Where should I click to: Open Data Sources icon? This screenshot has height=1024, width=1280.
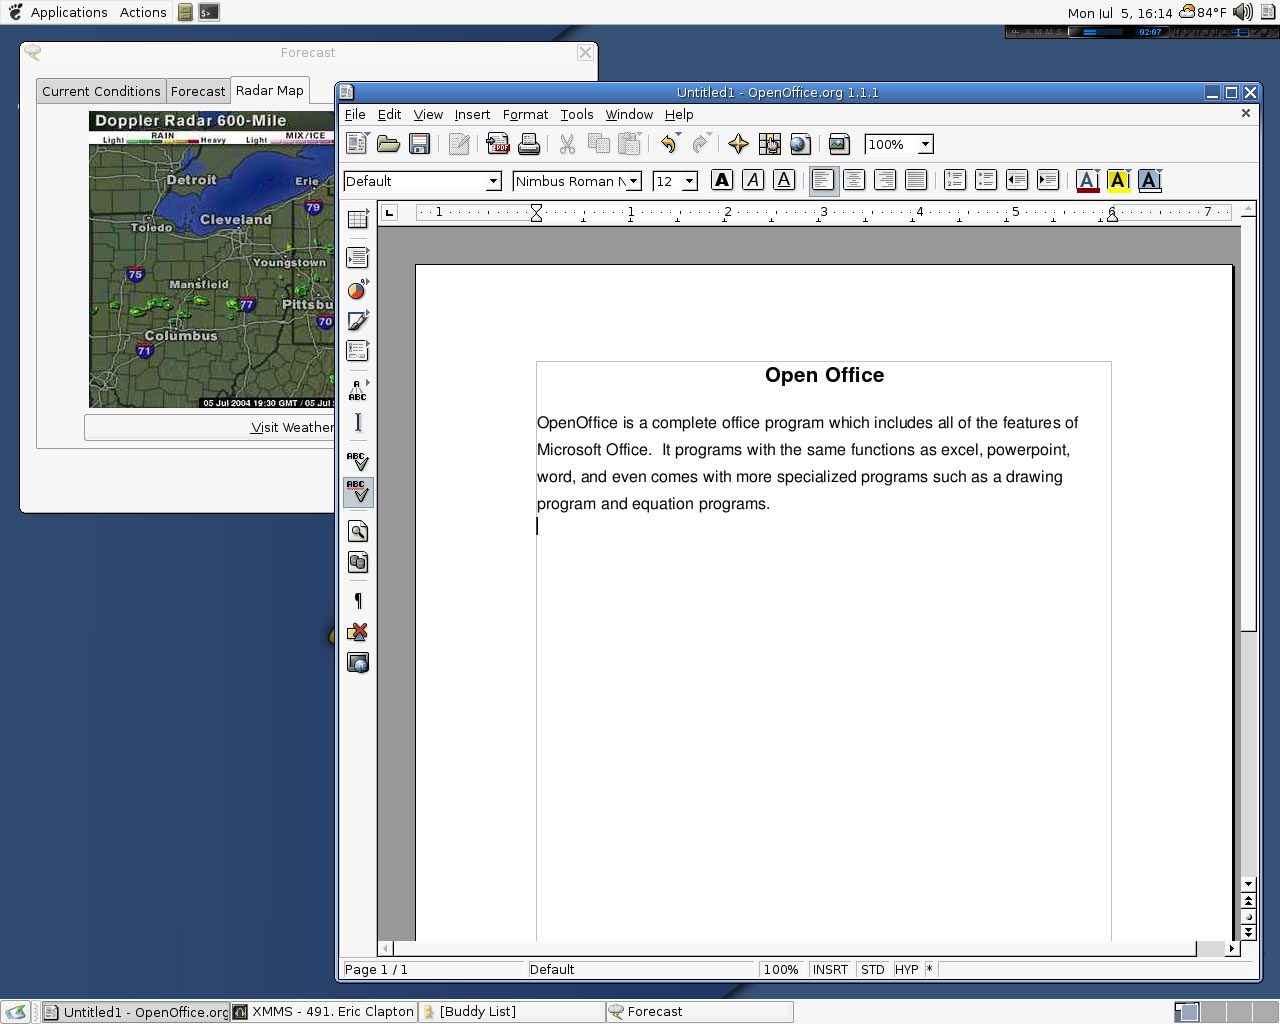point(358,562)
